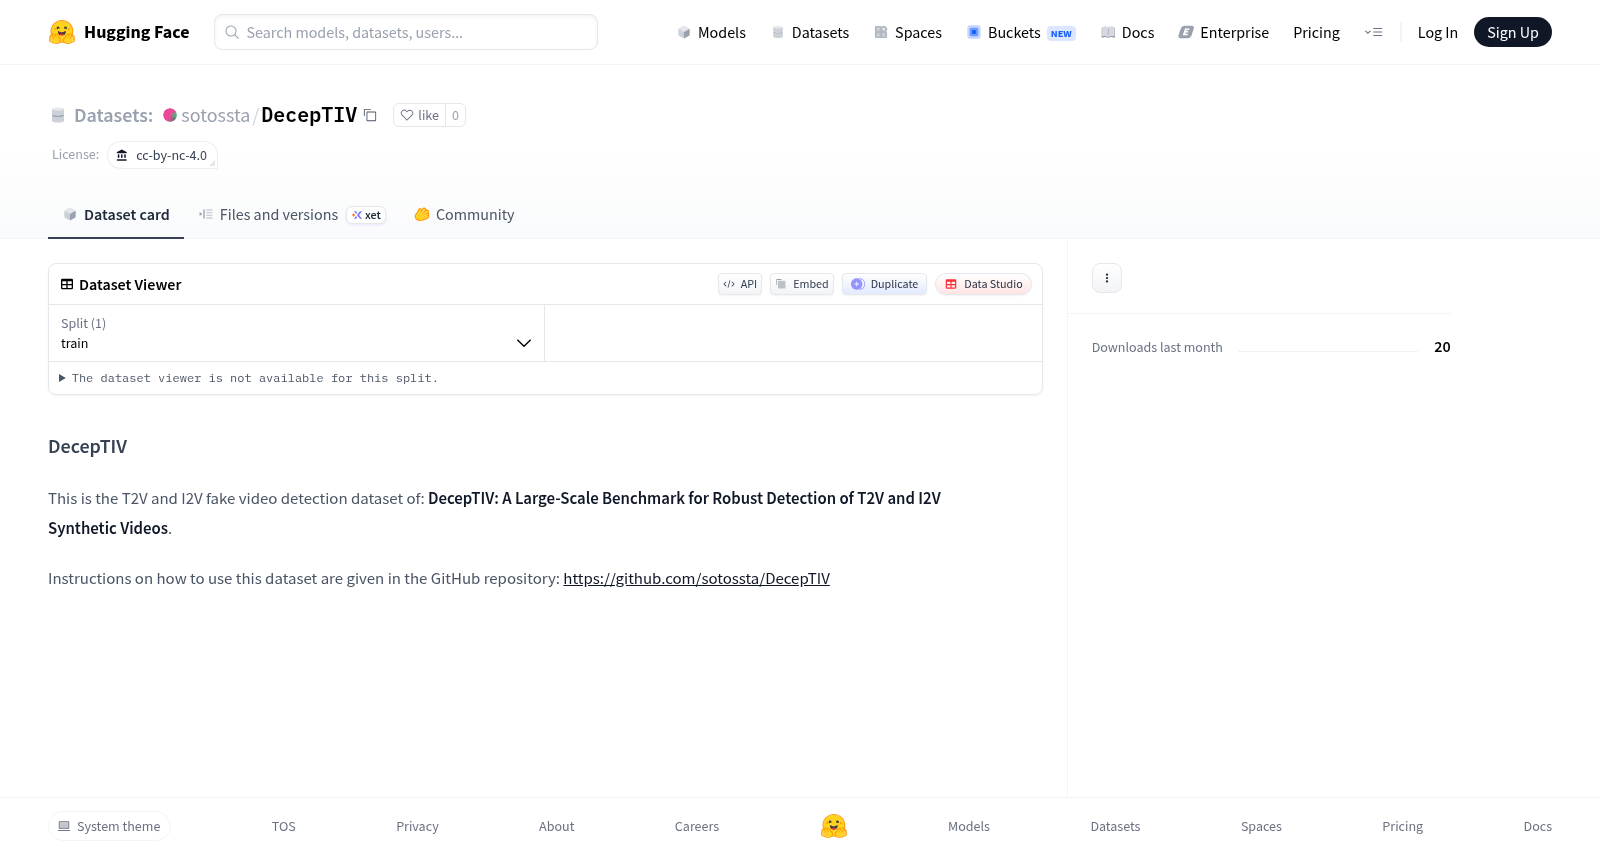Click the Hugging Face logo icon
The image size is (1600, 861).
coord(62,32)
